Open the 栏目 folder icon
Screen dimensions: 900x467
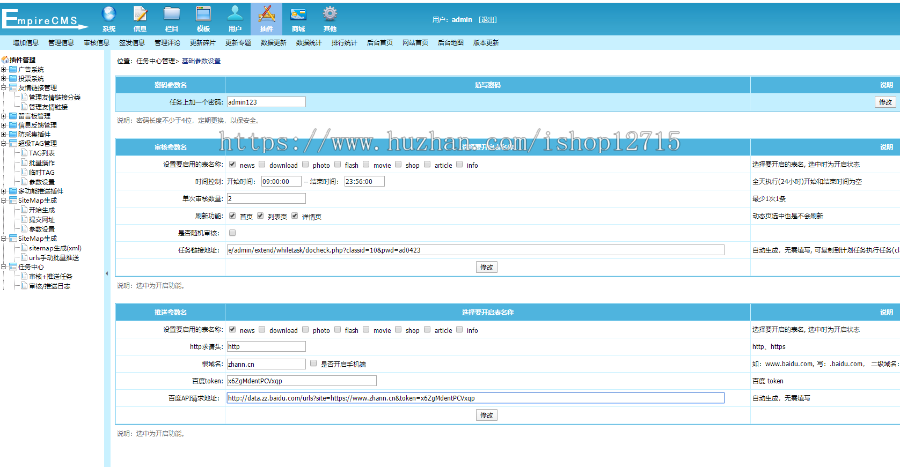point(172,14)
